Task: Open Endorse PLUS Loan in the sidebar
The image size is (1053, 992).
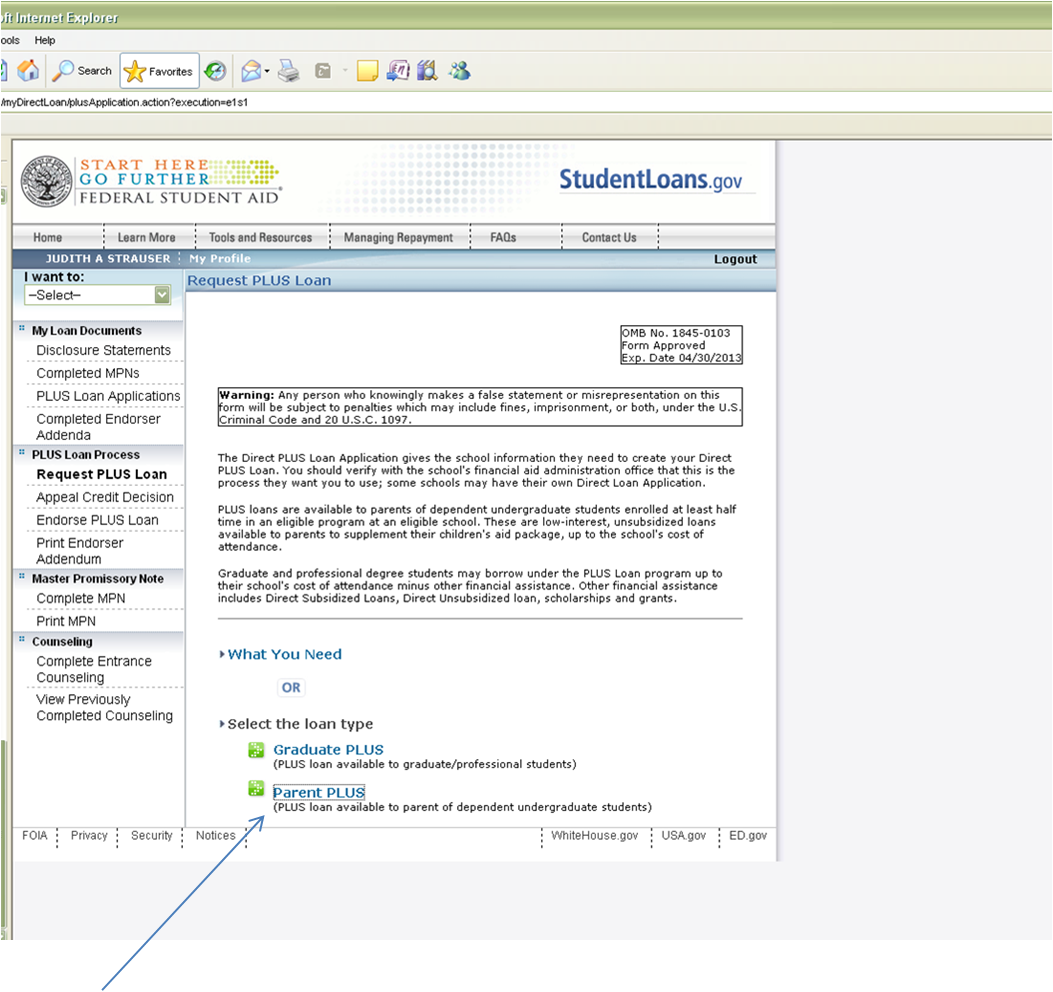Action: [x=97, y=520]
